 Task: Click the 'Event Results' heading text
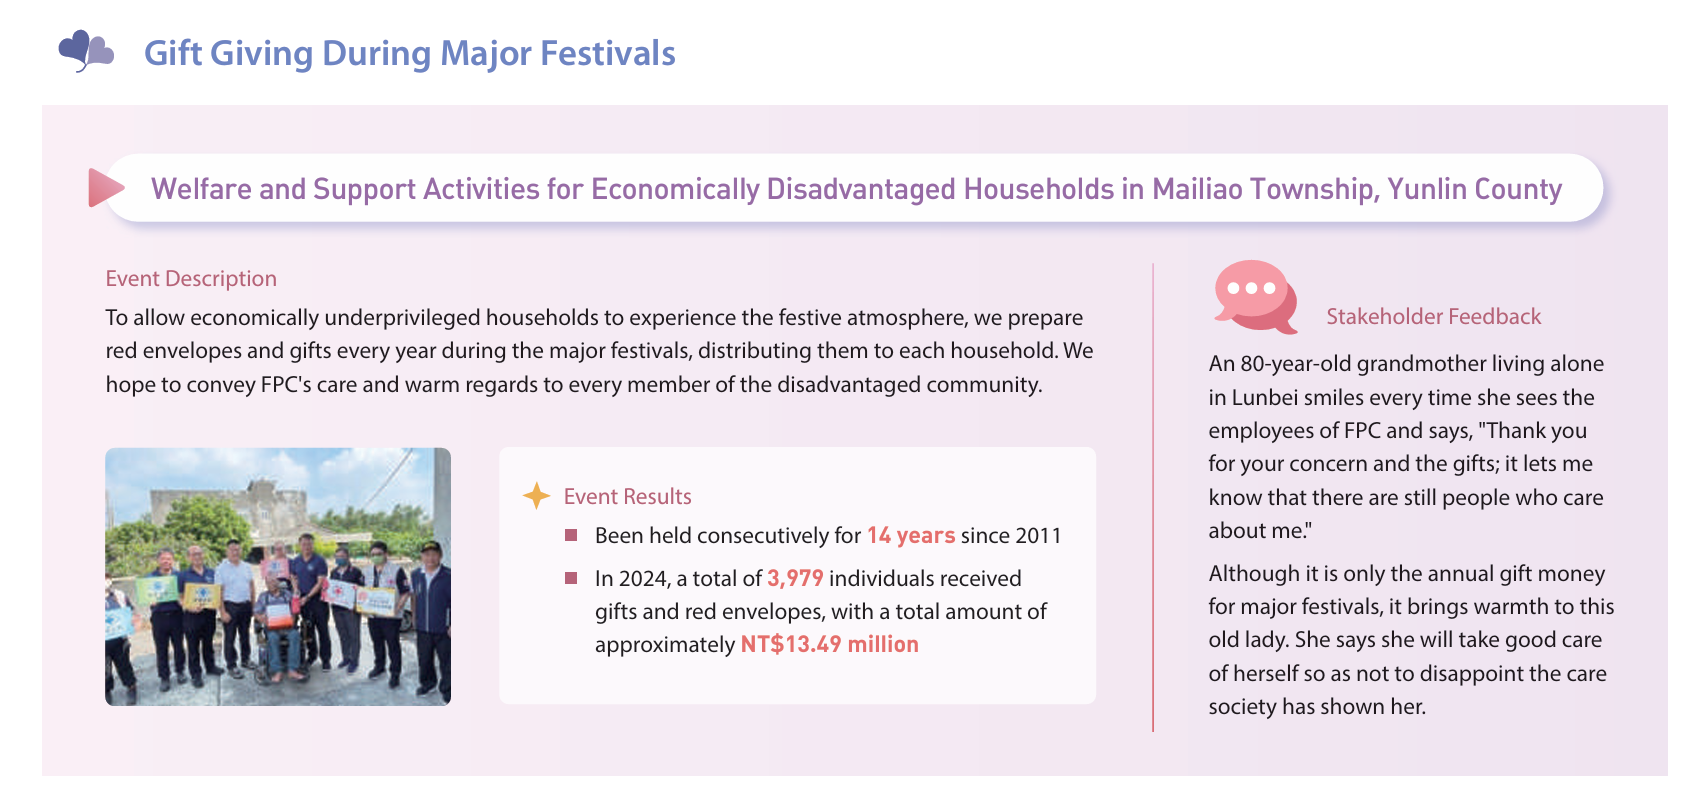pyautogui.click(x=627, y=497)
